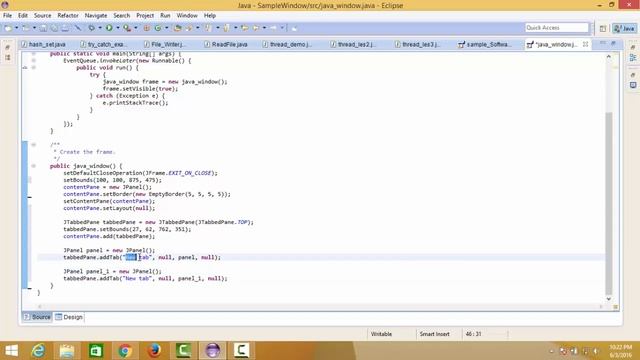The image size is (640, 360).
Task: Switch to the Design tab
Action: point(69,317)
